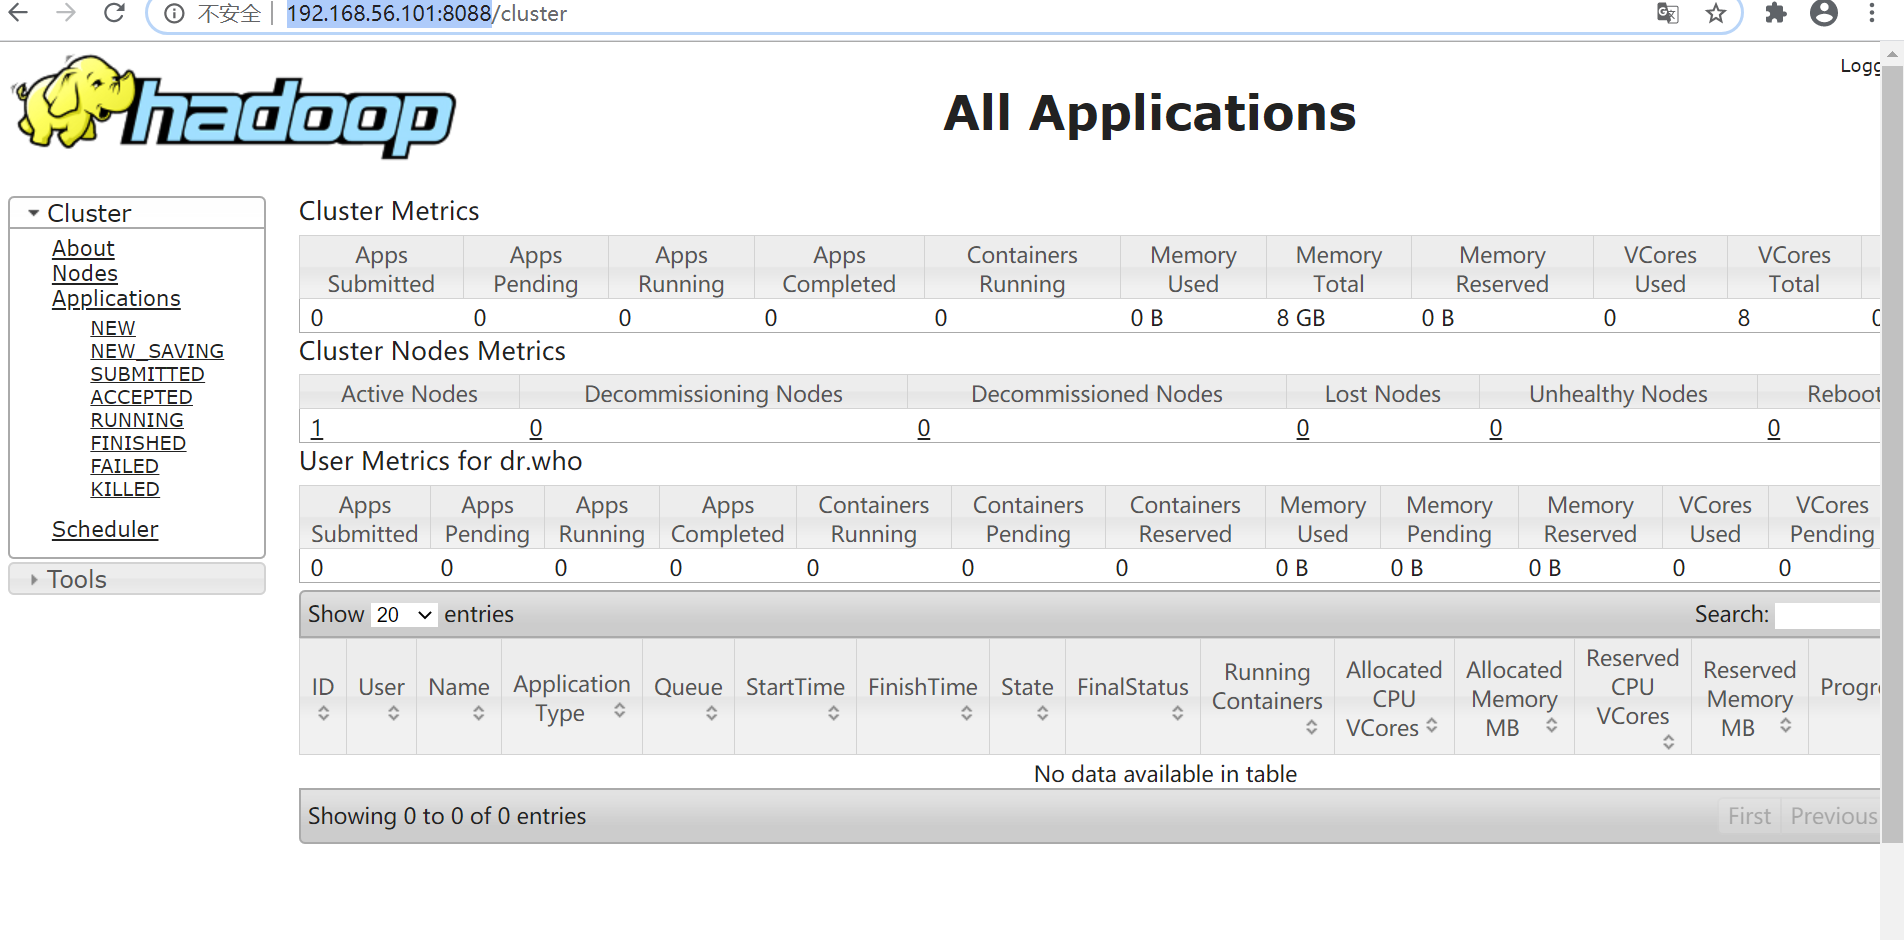Screen dimensions: 1904x940
Task: Click the User Metrics for dr.who heading
Action: pos(441,461)
